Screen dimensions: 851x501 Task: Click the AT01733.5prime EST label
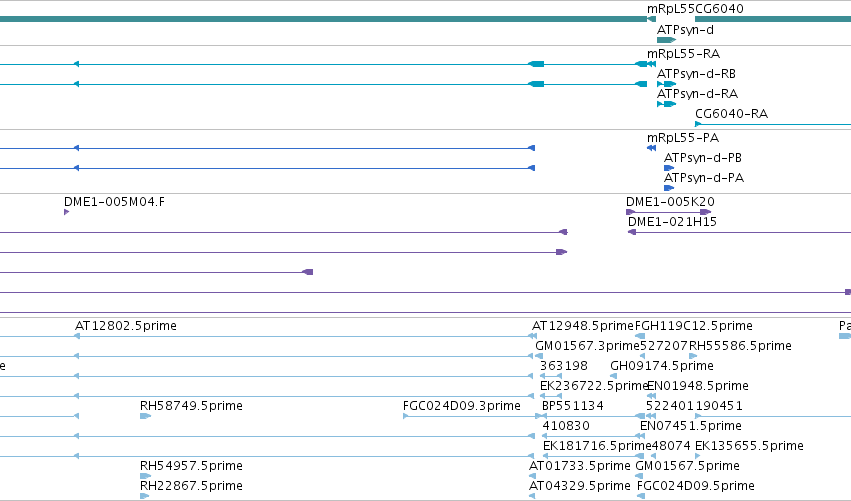click(x=580, y=466)
